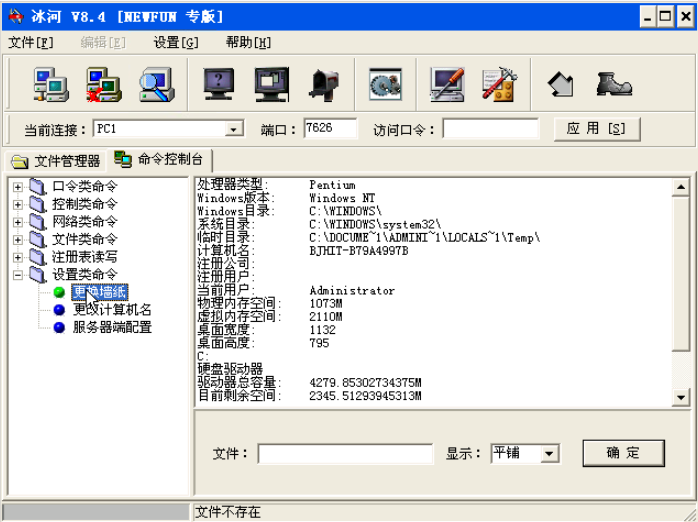
Task: Expand the 网络类命令 tree node
Action: (18, 222)
